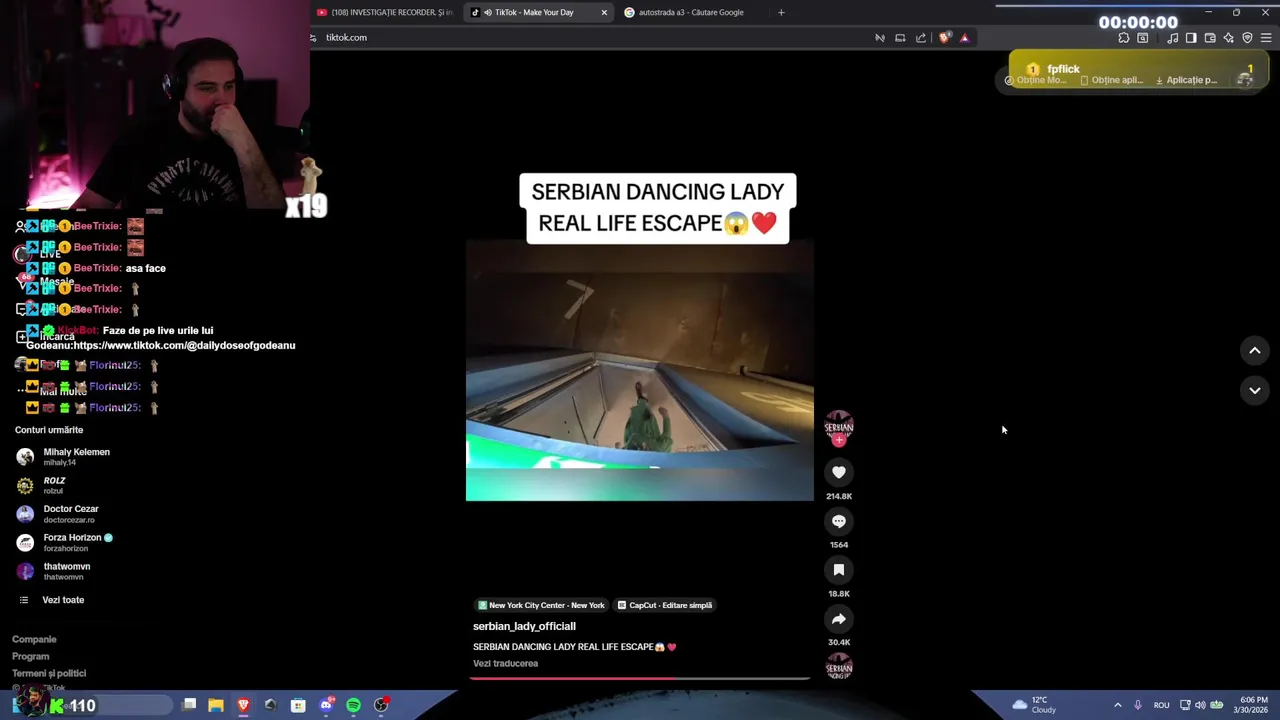Open Task View from the taskbar

click(189, 705)
